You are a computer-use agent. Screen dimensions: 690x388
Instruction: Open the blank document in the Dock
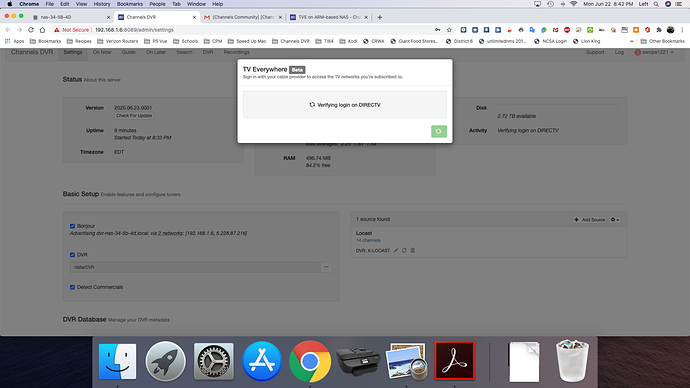524,362
